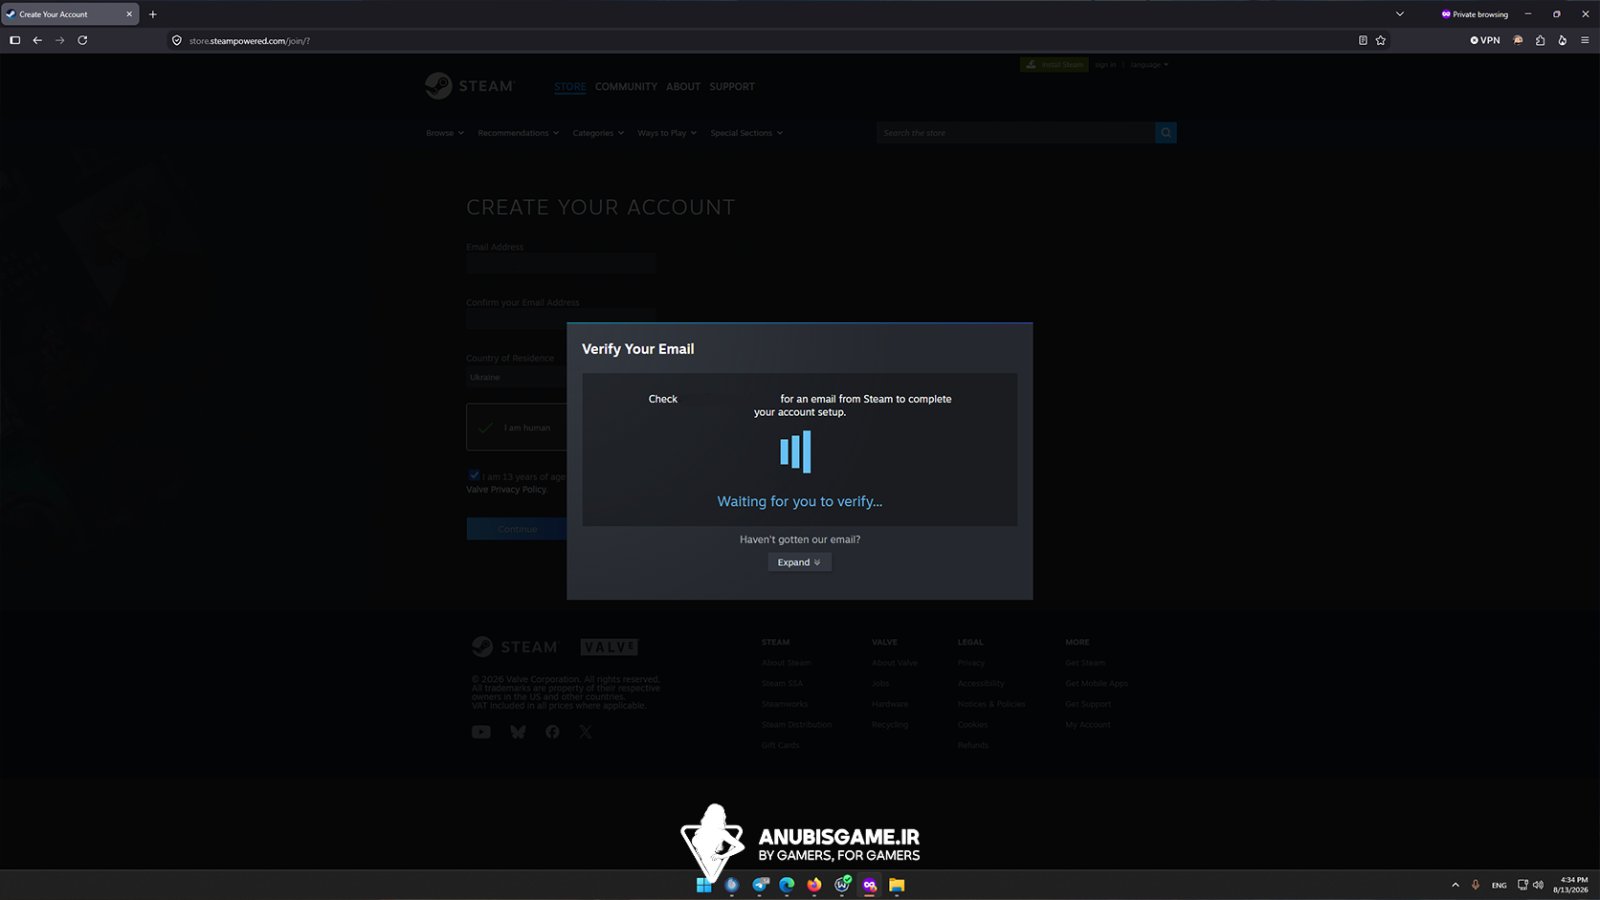Open the volume icon in system tray

(1538, 885)
